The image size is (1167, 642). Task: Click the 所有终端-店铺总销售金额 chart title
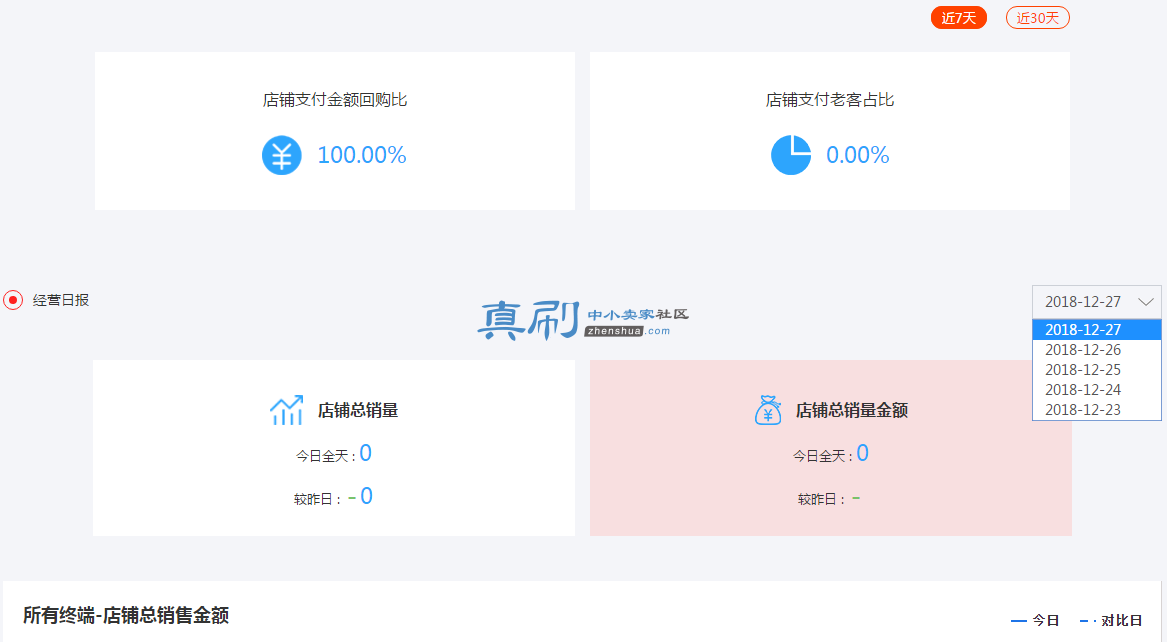tap(126, 615)
